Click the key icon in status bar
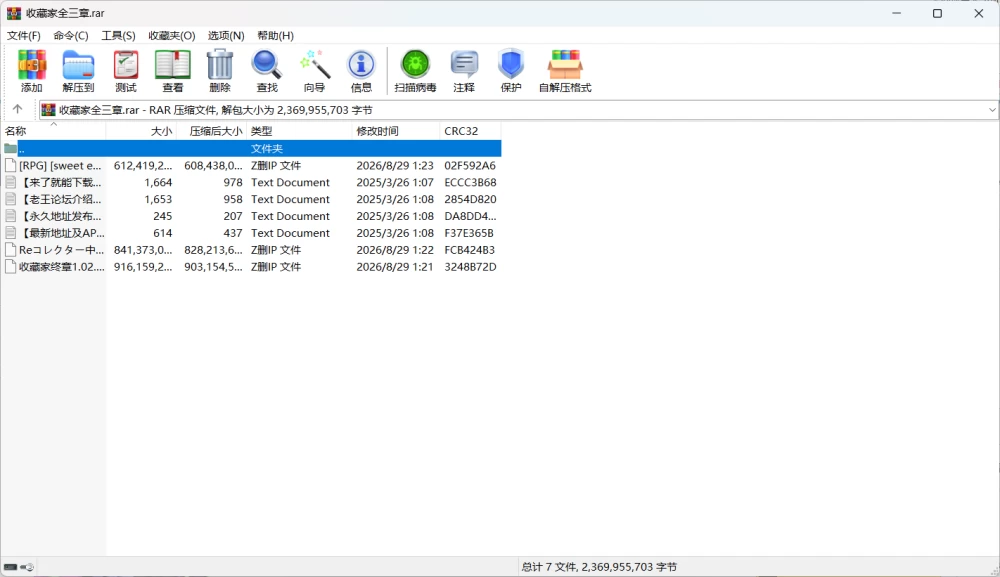 27,567
